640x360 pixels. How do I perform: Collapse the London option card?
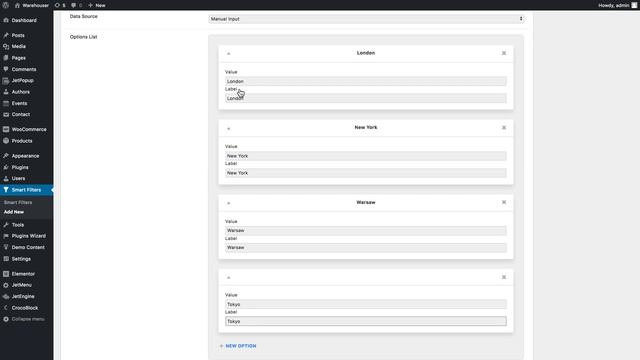coord(229,53)
